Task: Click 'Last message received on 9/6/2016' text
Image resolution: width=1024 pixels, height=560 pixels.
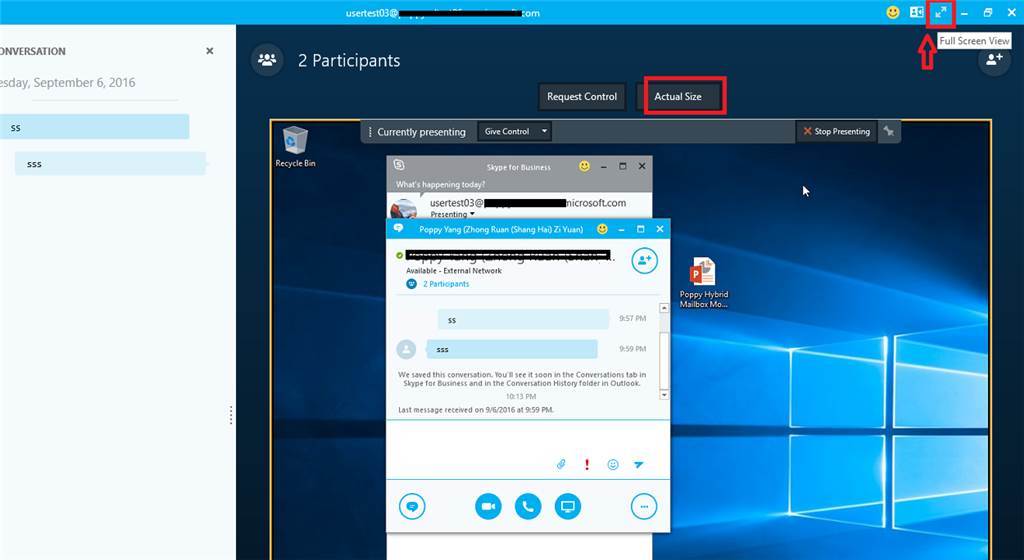Action: (475, 410)
